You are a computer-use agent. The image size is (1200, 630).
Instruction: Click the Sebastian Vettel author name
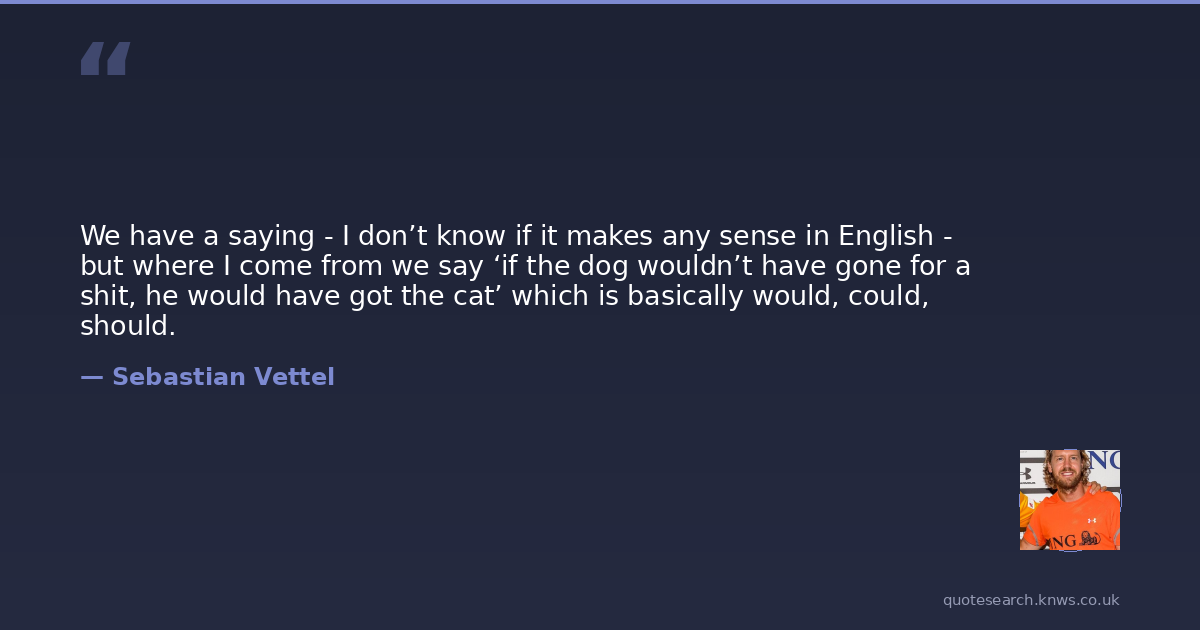[x=222, y=377]
